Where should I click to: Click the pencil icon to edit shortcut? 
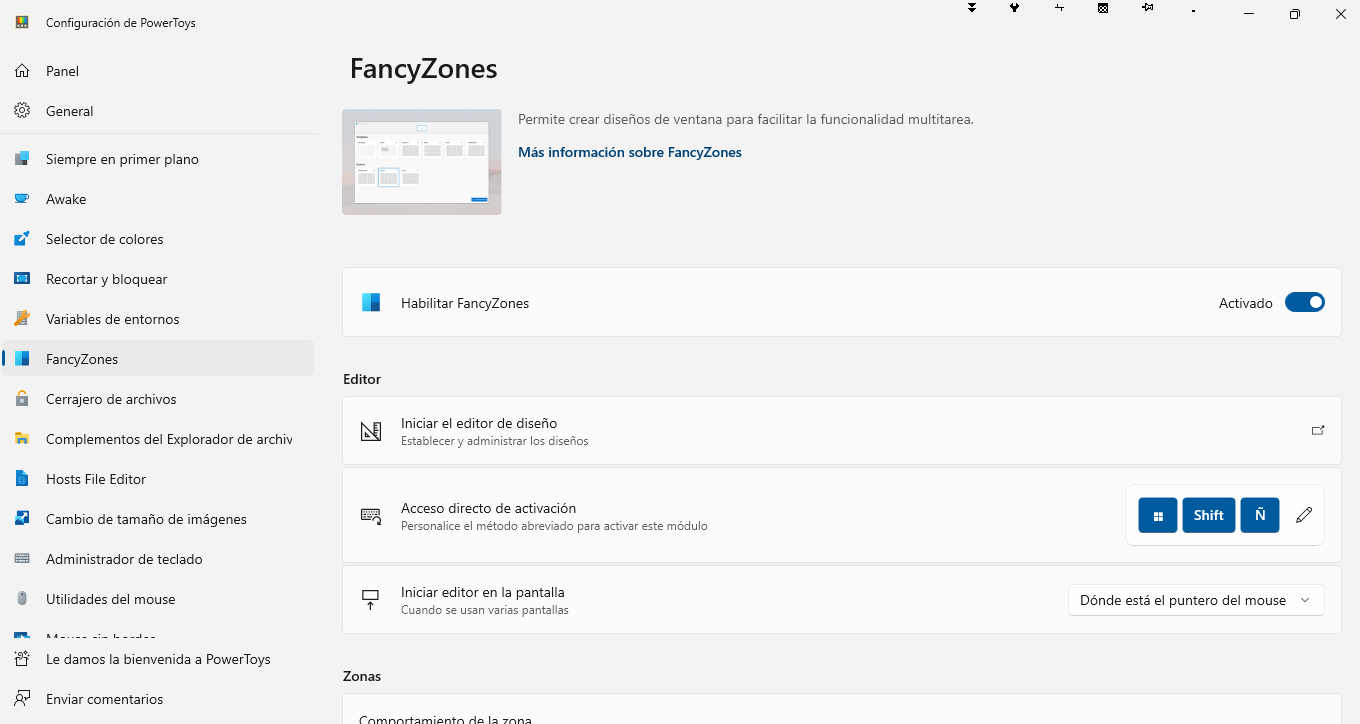pyautogui.click(x=1303, y=515)
